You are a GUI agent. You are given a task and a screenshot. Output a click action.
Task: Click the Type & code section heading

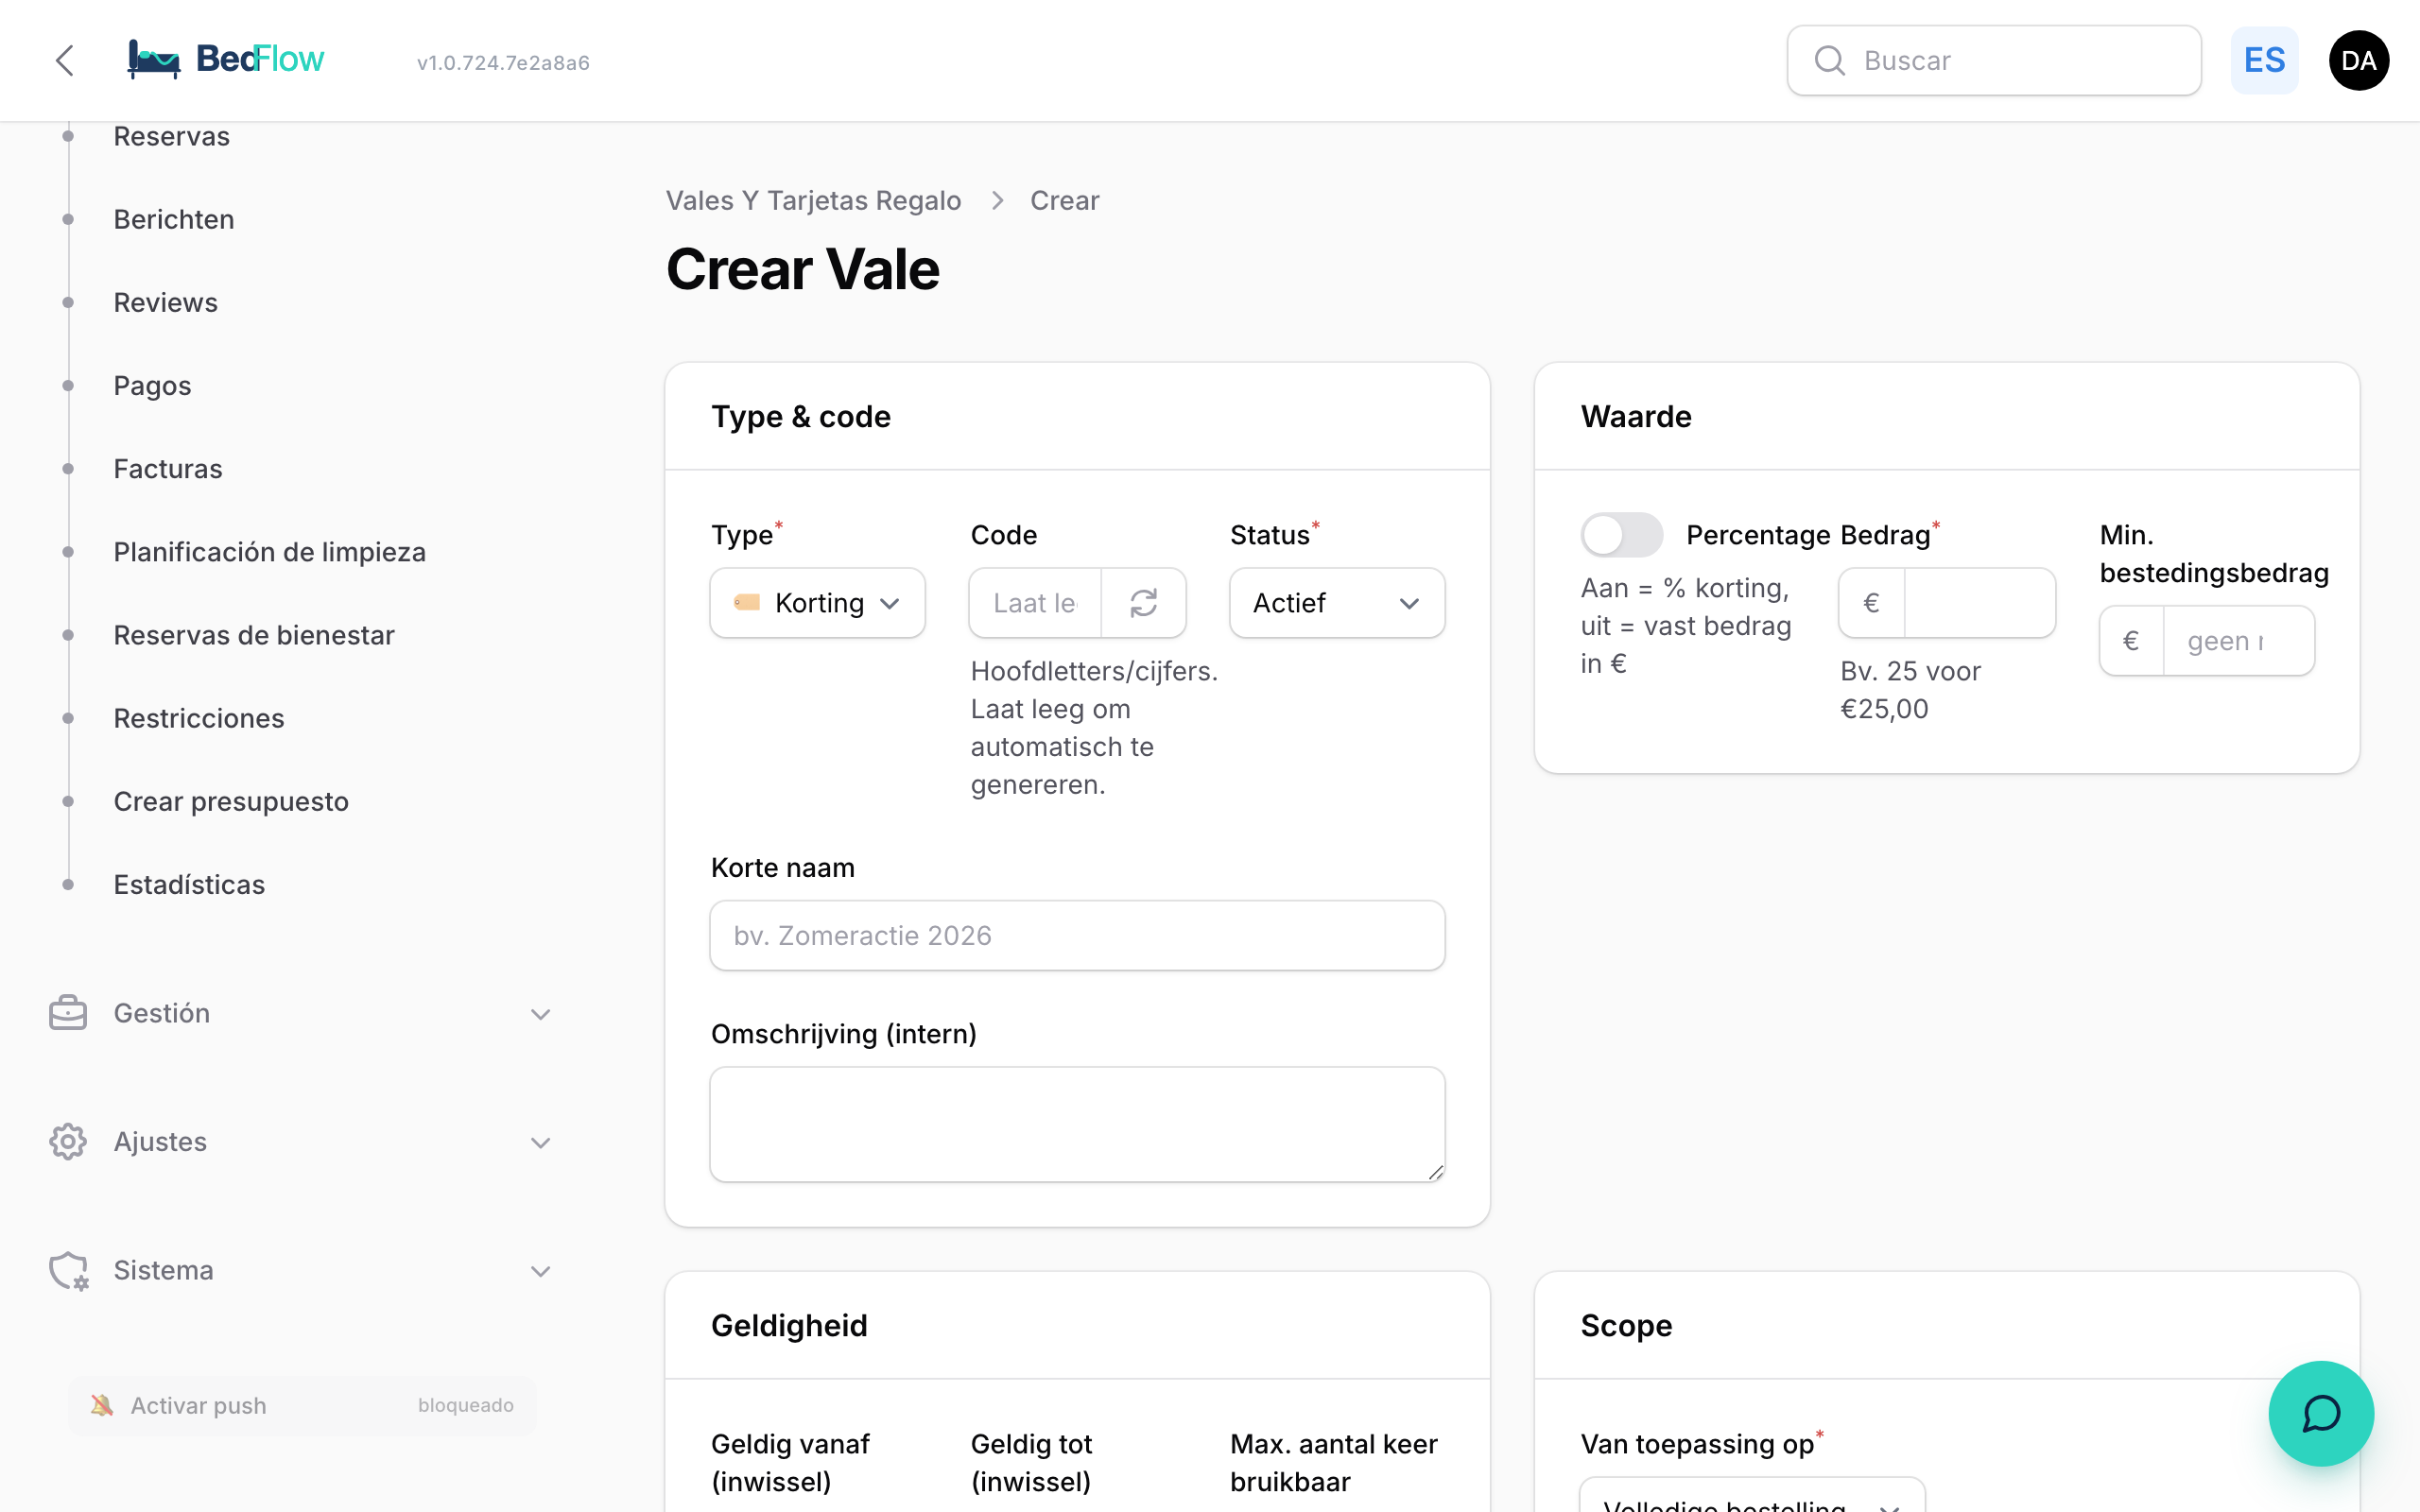click(x=800, y=416)
